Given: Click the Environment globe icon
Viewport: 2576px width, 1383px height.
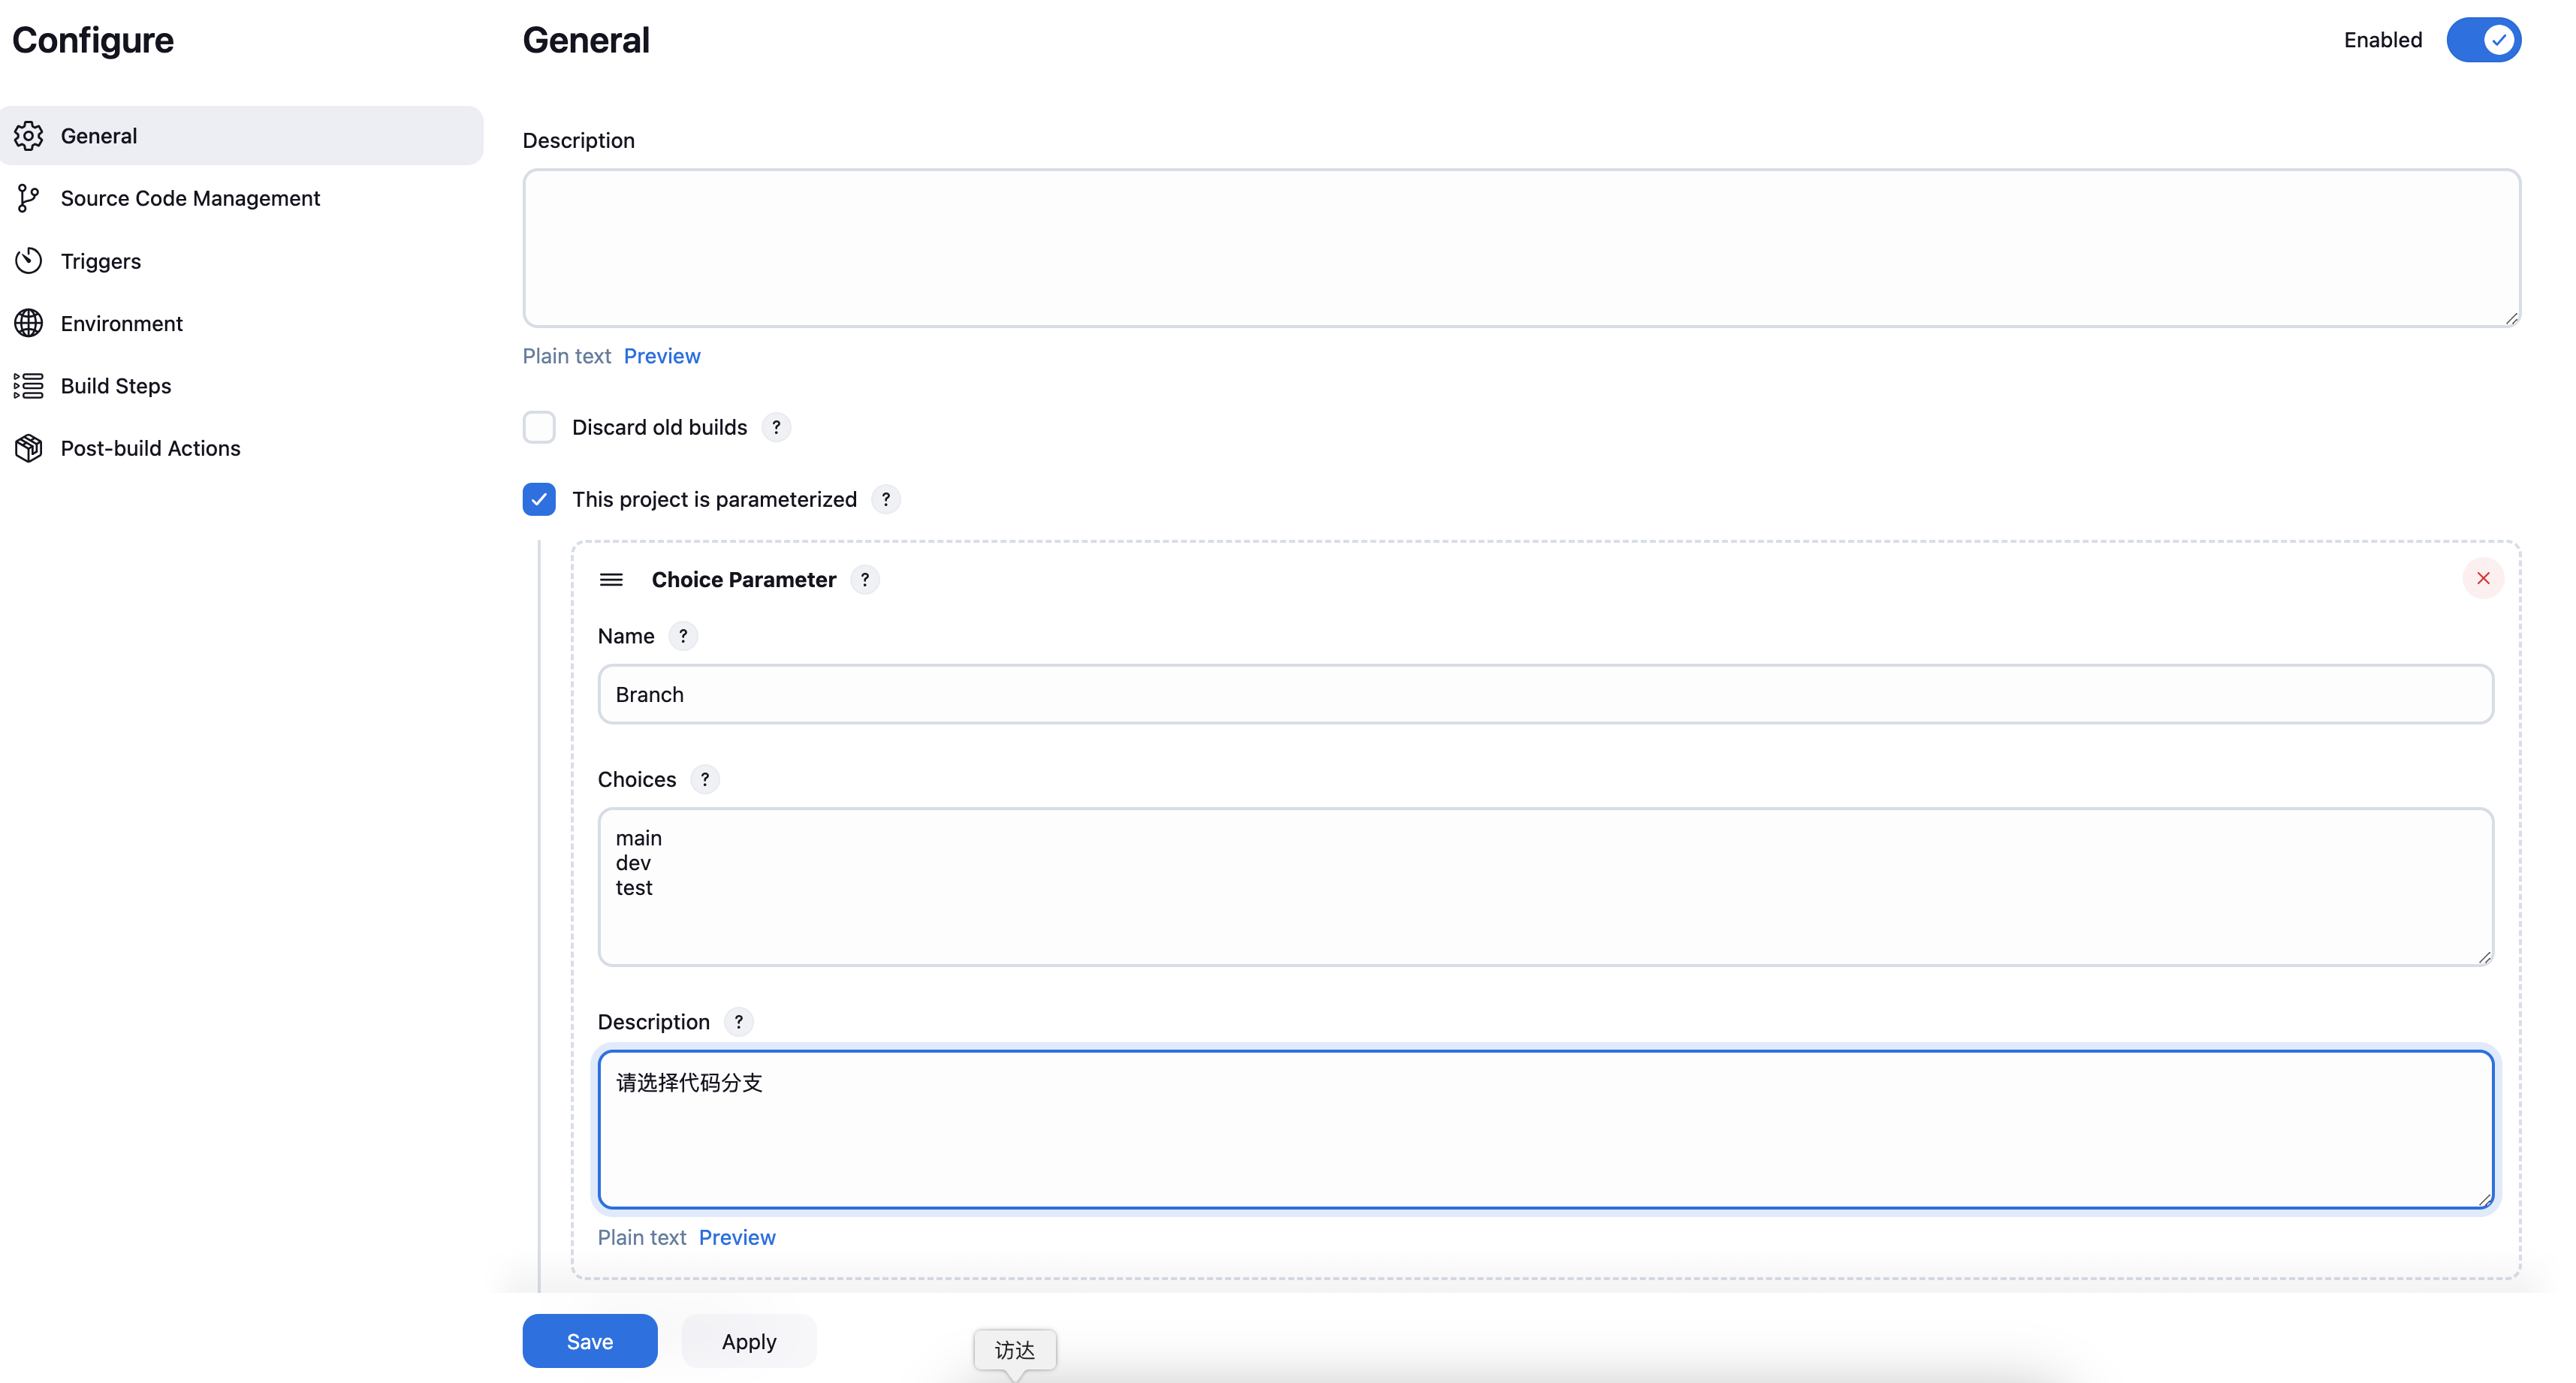Looking at the screenshot, I should point(28,323).
